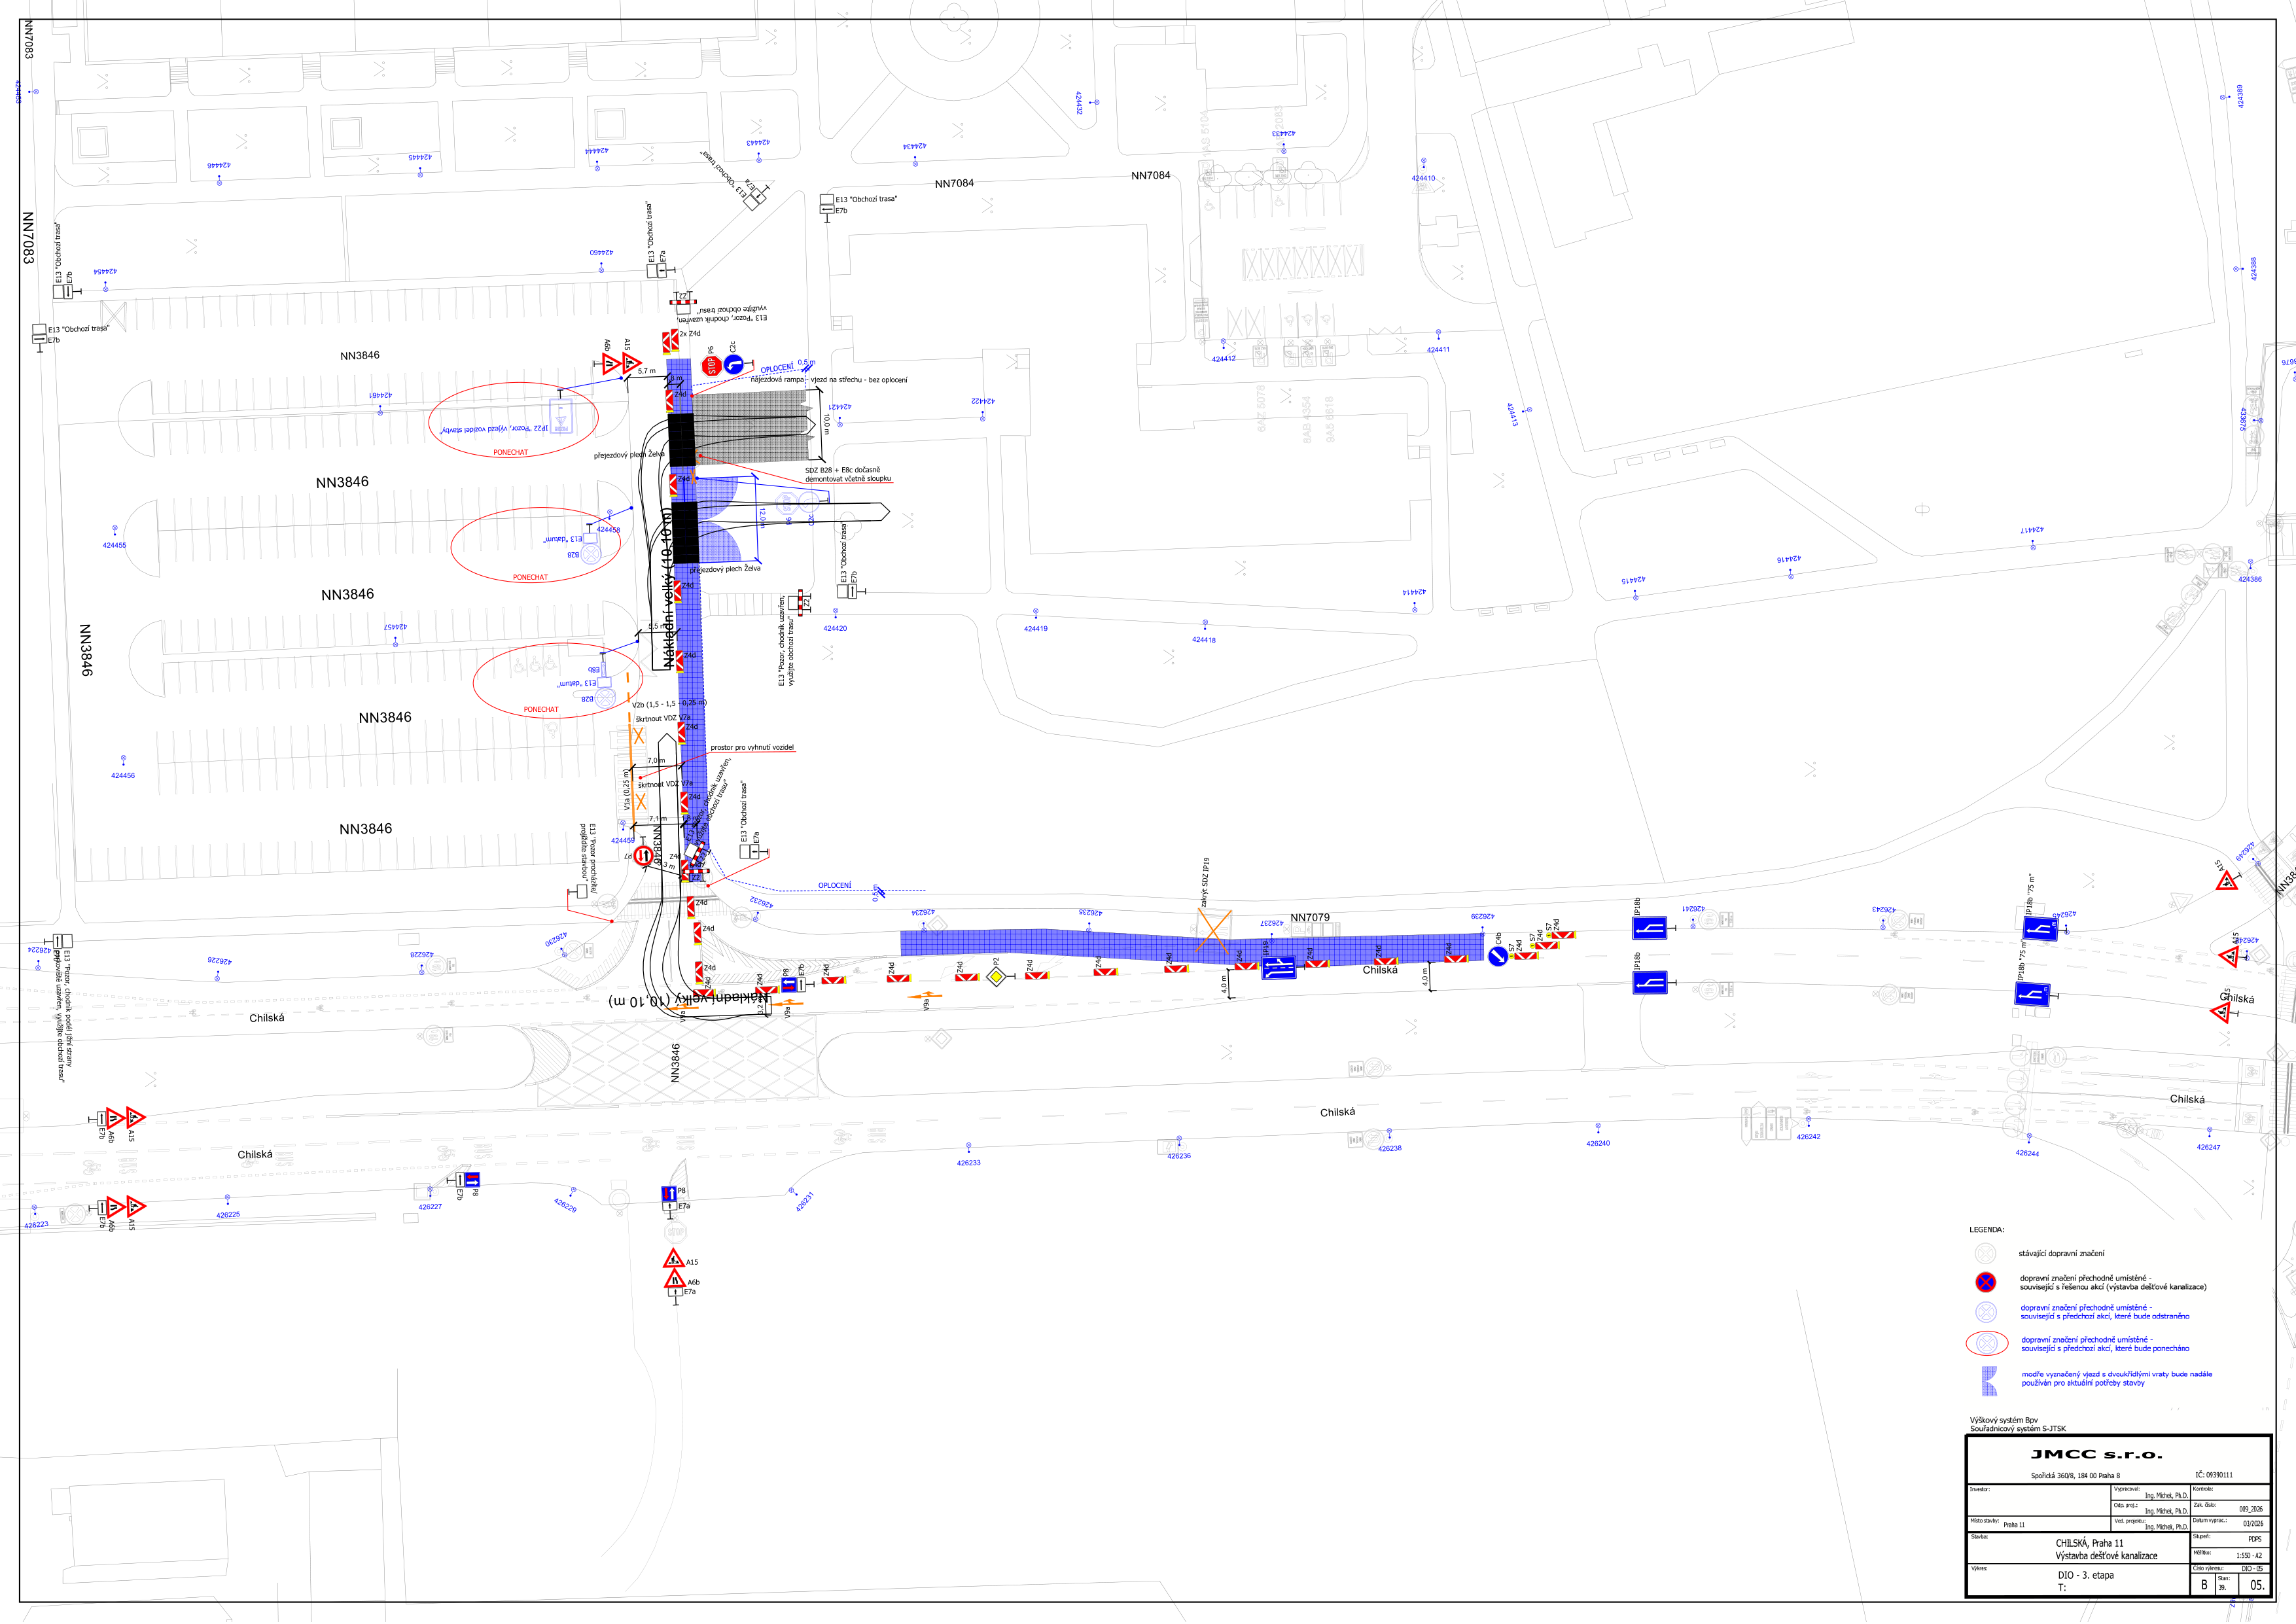Click the 'SDZ B28 + E8c dočasně demontovat' note

[847, 474]
